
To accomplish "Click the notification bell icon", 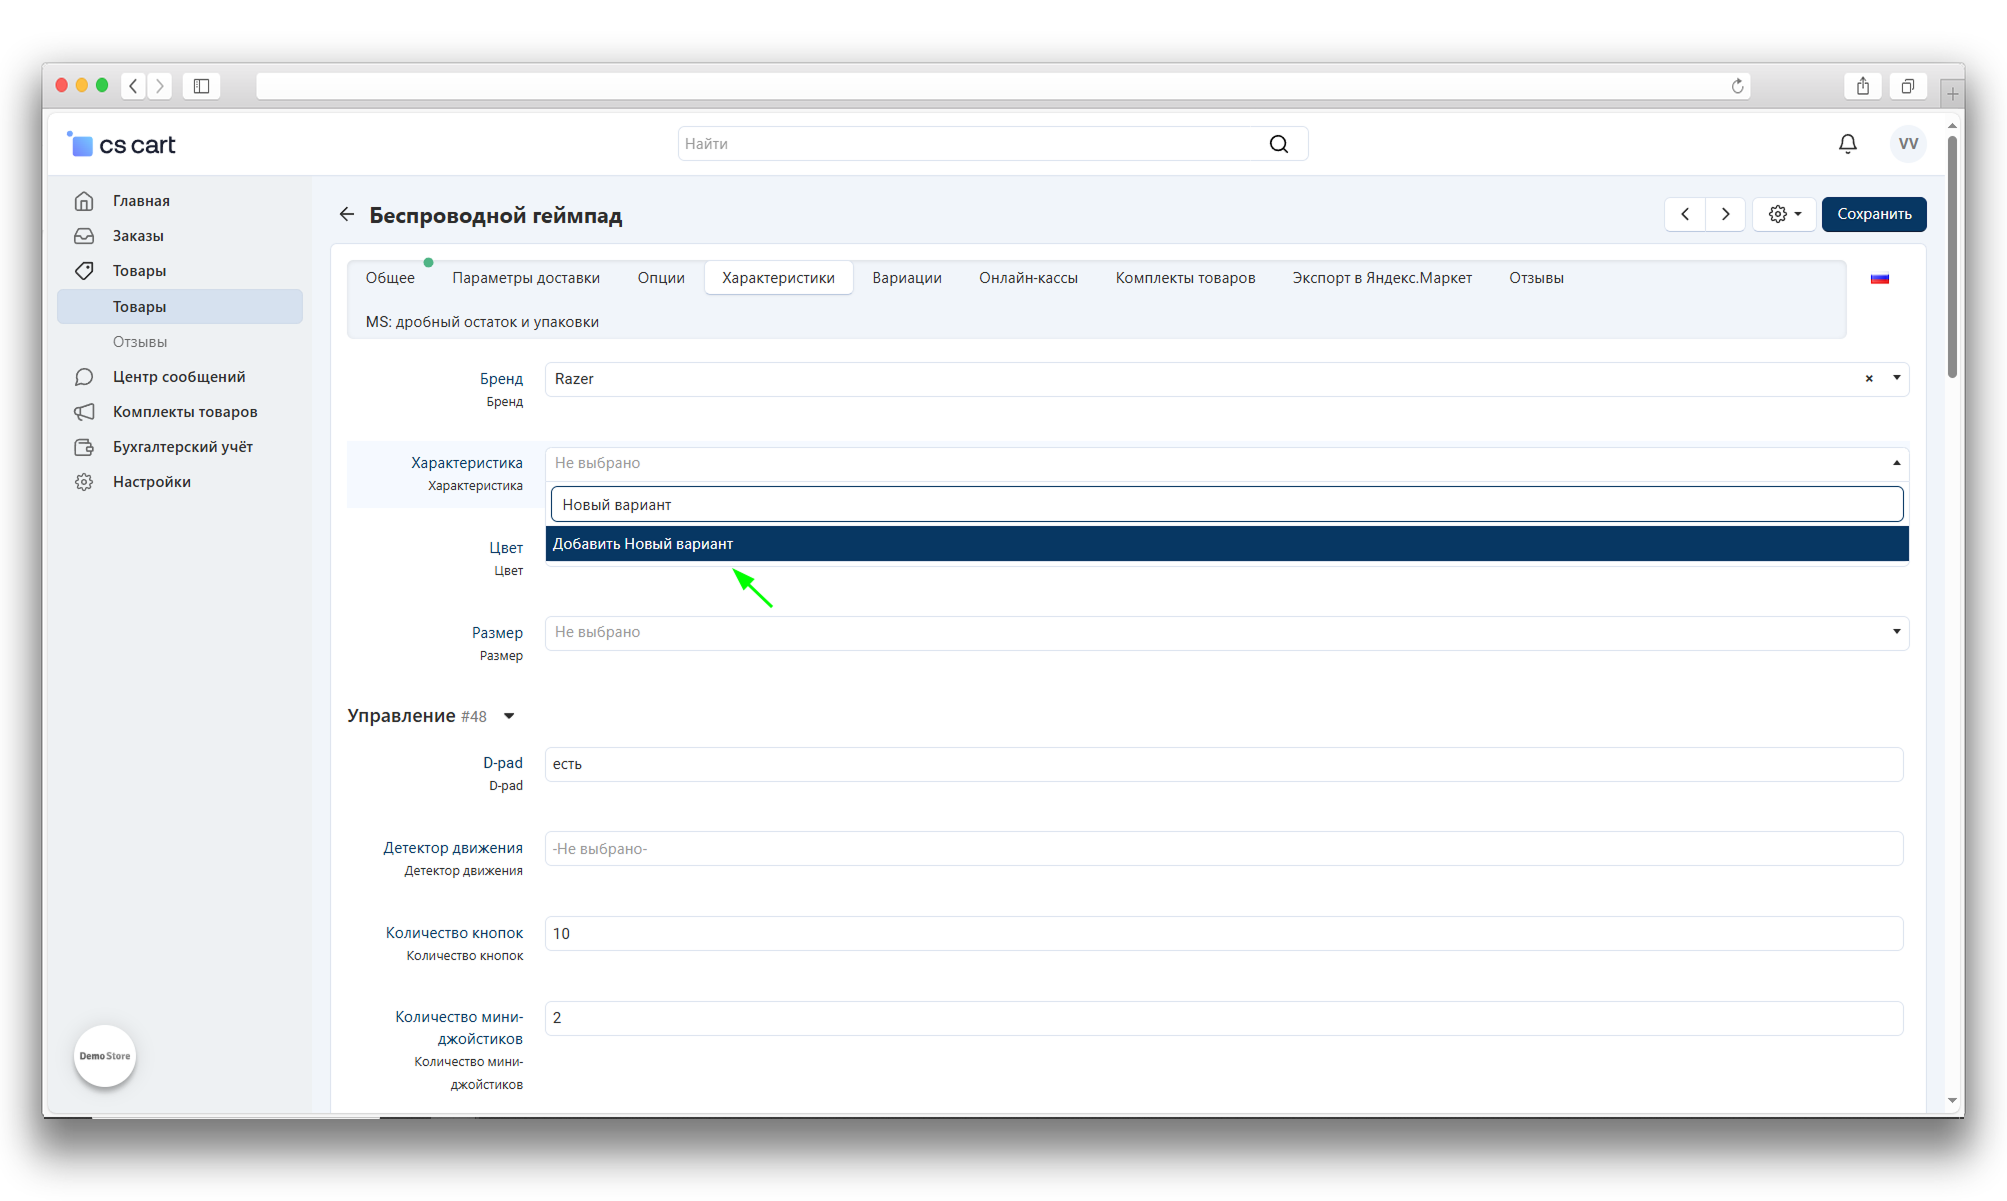I will tap(1847, 144).
